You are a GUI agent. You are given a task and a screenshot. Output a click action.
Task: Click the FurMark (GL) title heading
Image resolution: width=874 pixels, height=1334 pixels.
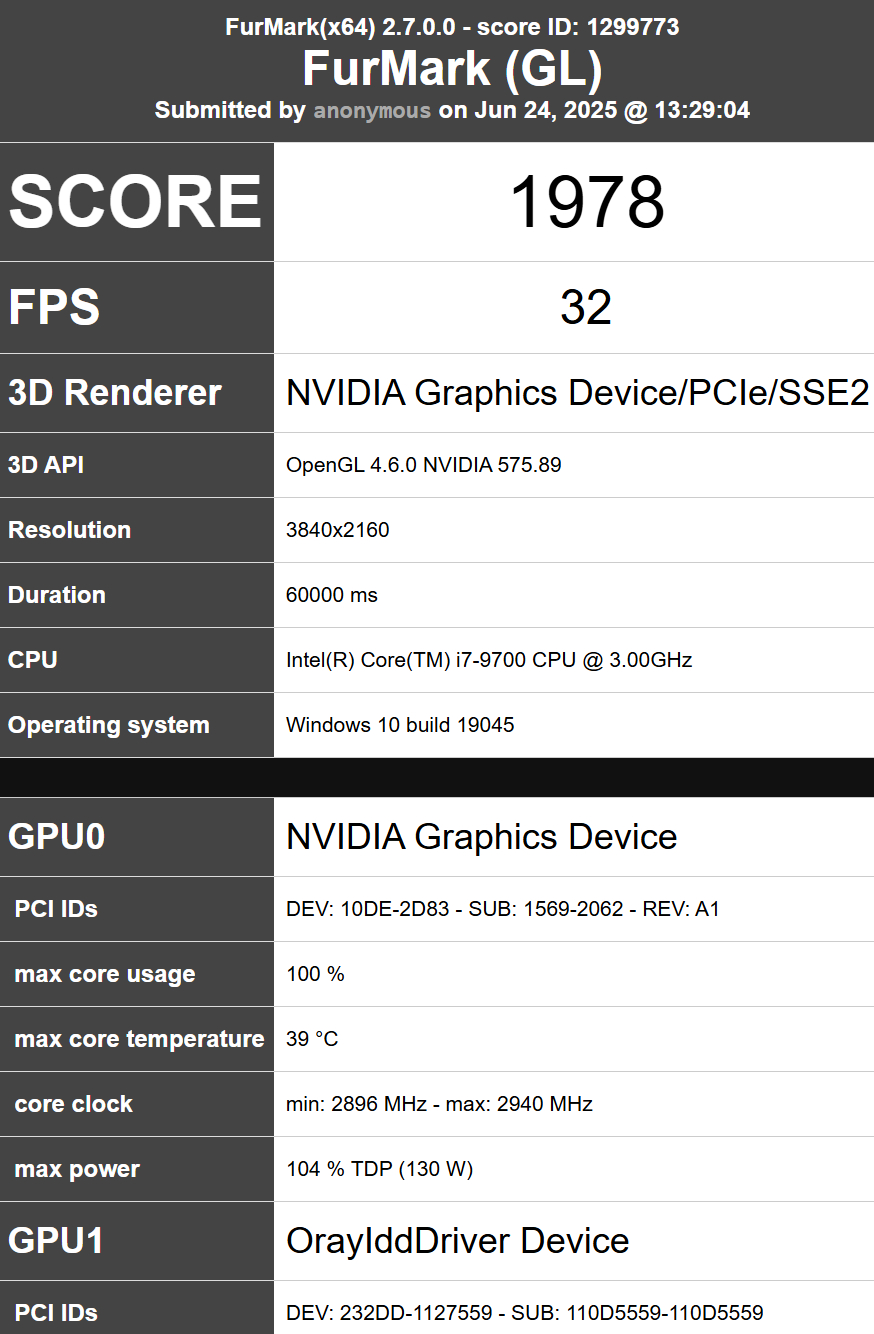[452, 69]
